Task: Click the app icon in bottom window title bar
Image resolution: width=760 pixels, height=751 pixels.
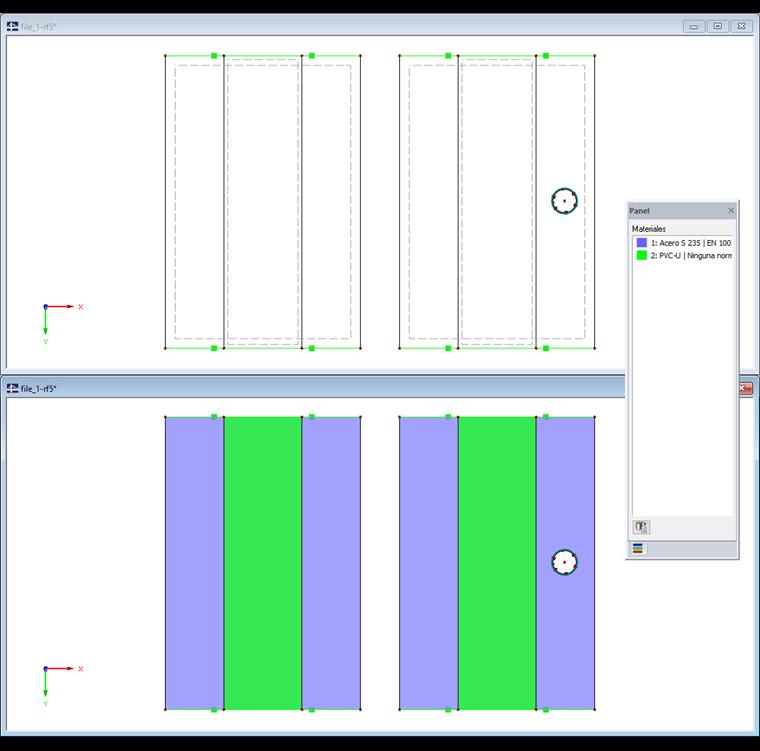Action: [13, 388]
